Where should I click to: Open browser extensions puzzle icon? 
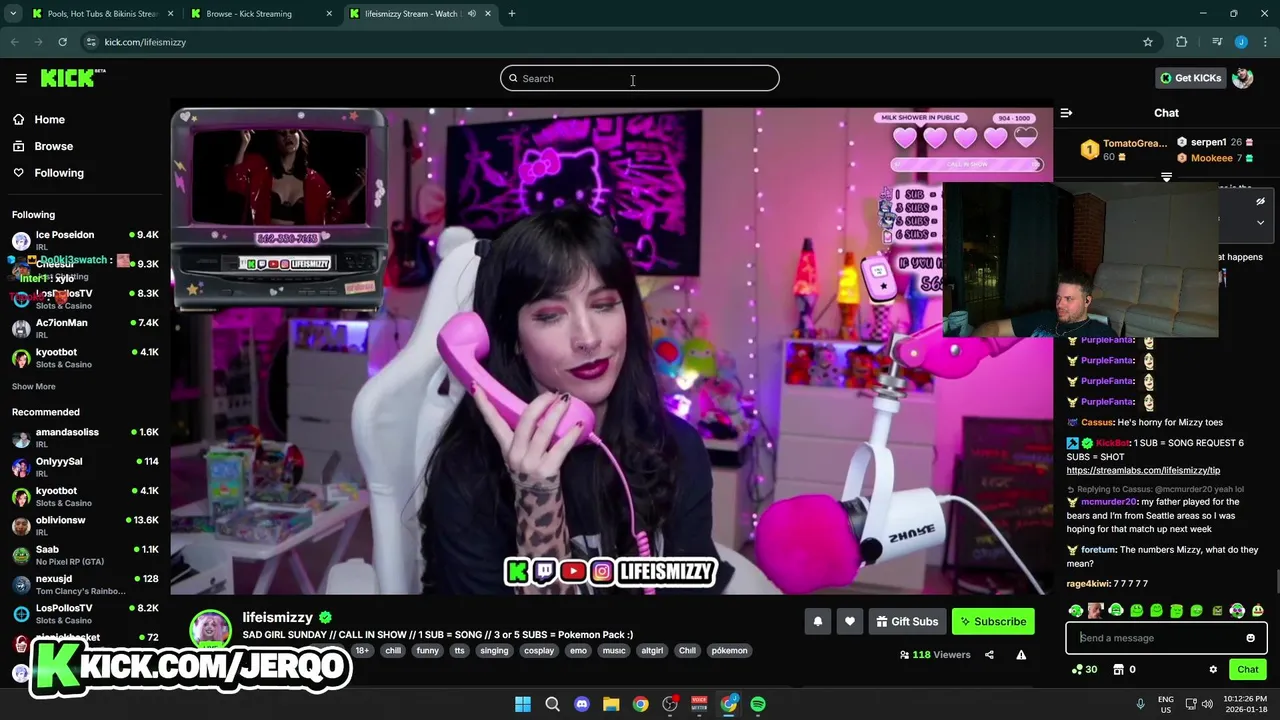pyautogui.click(x=1181, y=42)
